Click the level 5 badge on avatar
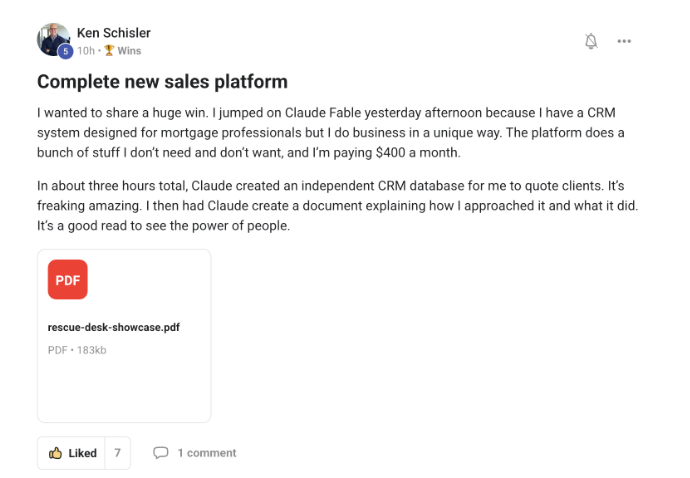This screenshot has height=478, width=690. tap(66, 51)
